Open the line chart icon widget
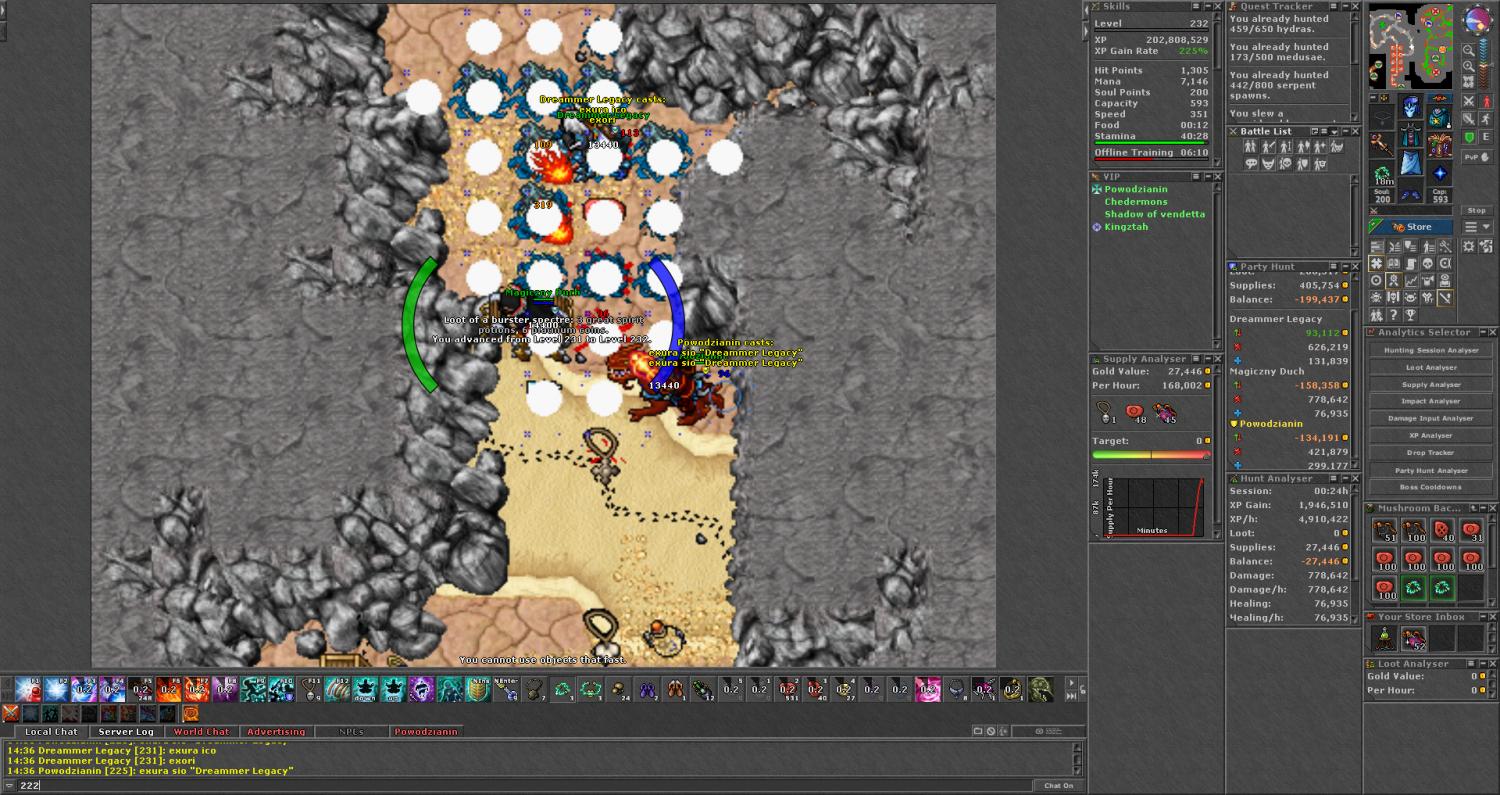 pos(1410,280)
